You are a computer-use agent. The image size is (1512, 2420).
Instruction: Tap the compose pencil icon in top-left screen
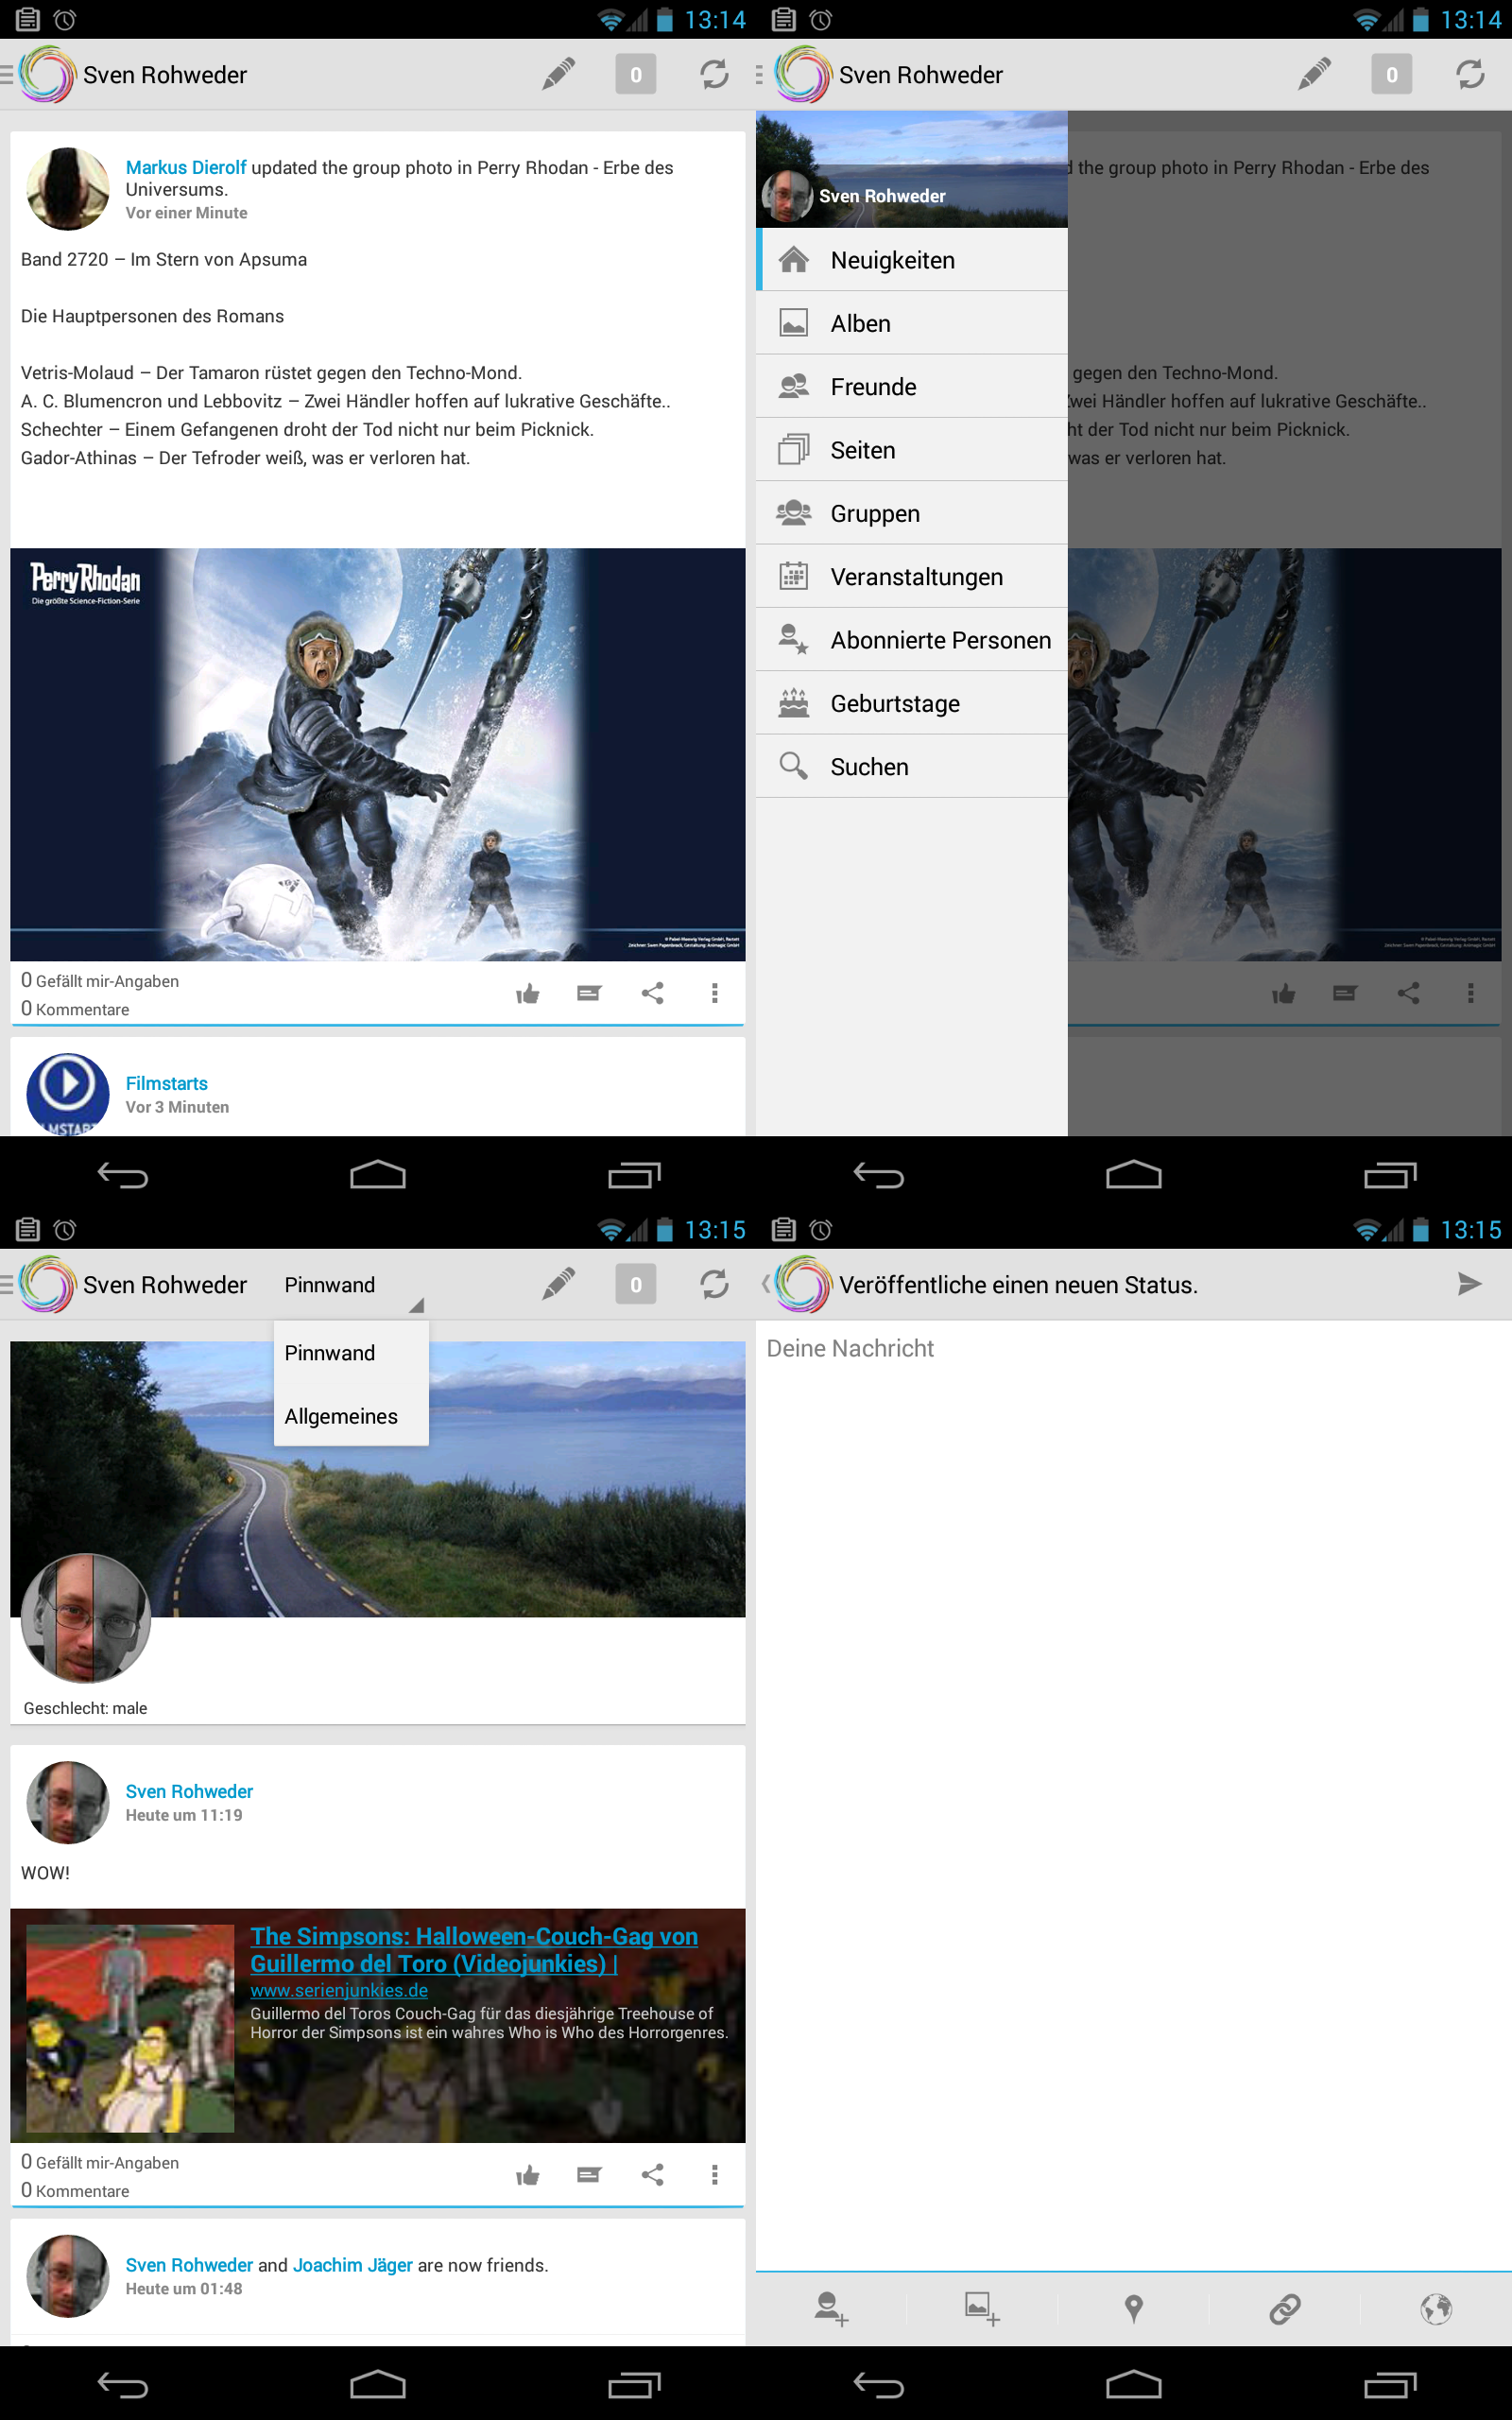[558, 74]
